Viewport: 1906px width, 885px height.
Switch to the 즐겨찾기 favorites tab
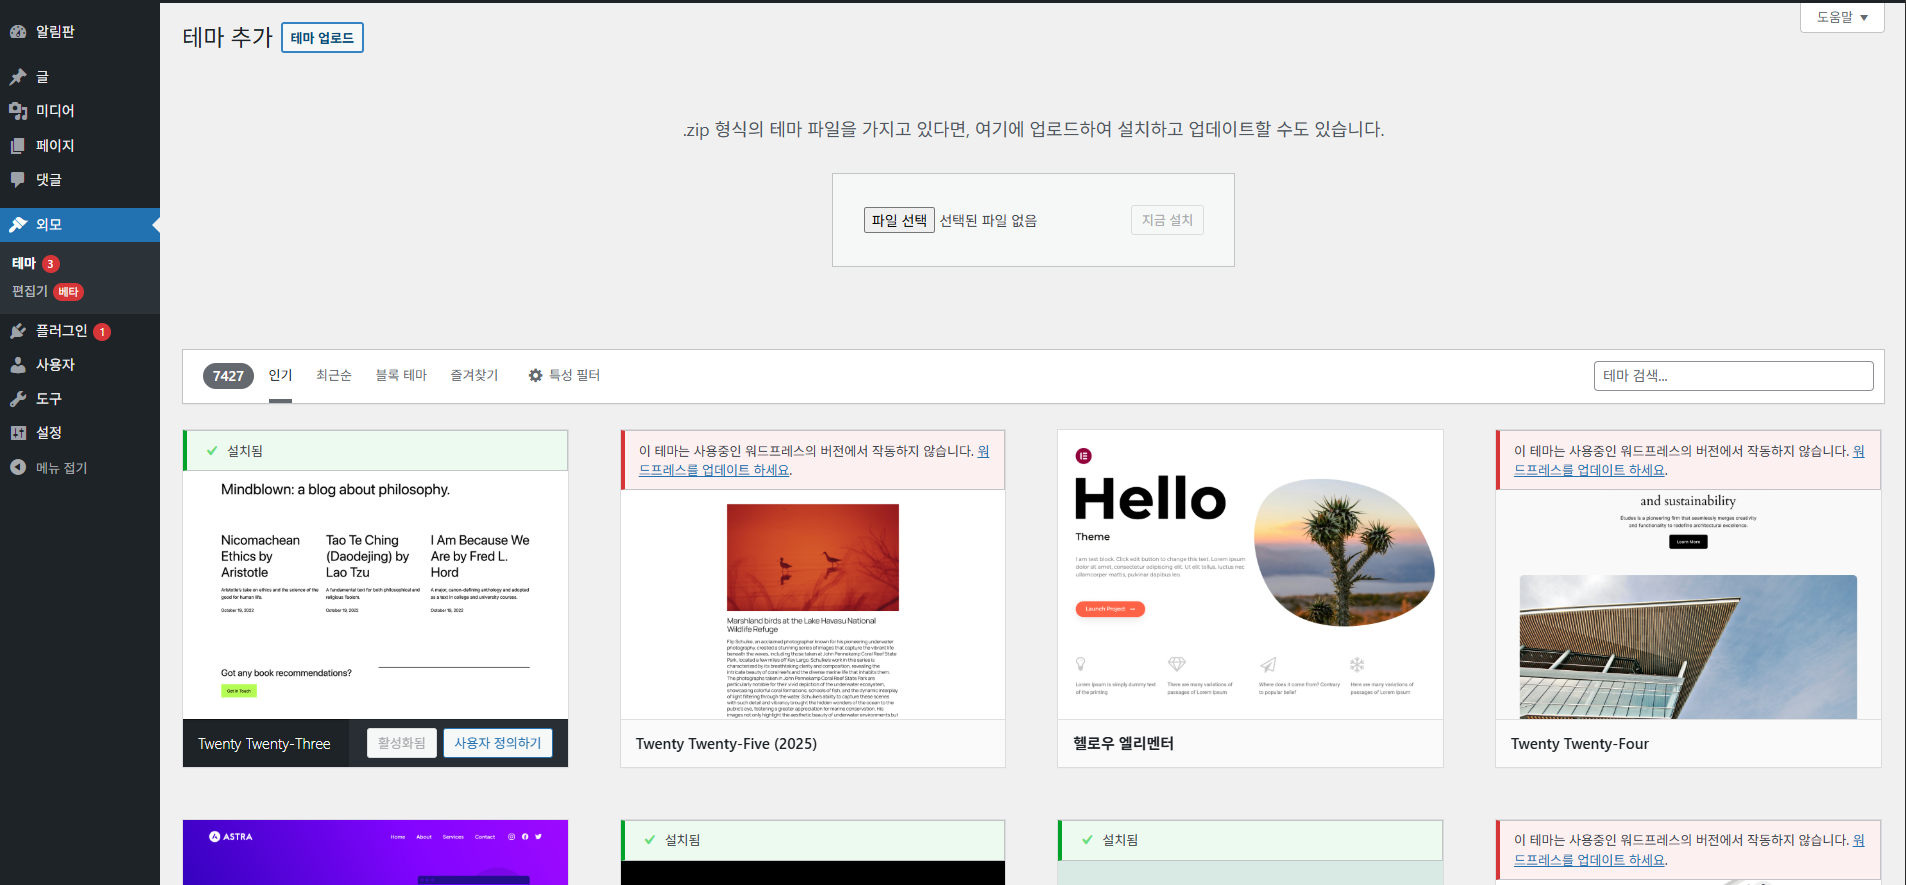click(x=474, y=375)
